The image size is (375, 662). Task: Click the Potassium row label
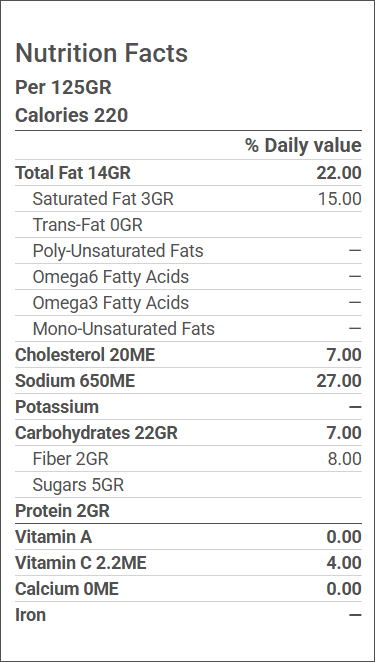[x=57, y=407]
